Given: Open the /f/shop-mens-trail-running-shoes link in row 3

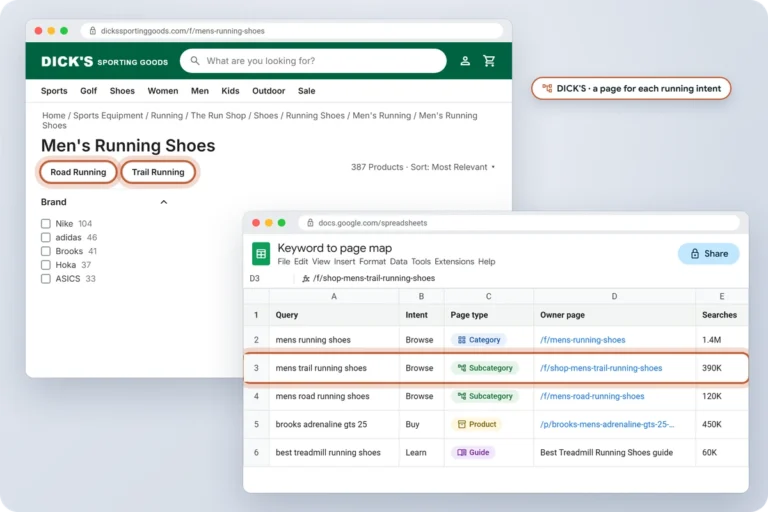Looking at the screenshot, I should coord(601,368).
